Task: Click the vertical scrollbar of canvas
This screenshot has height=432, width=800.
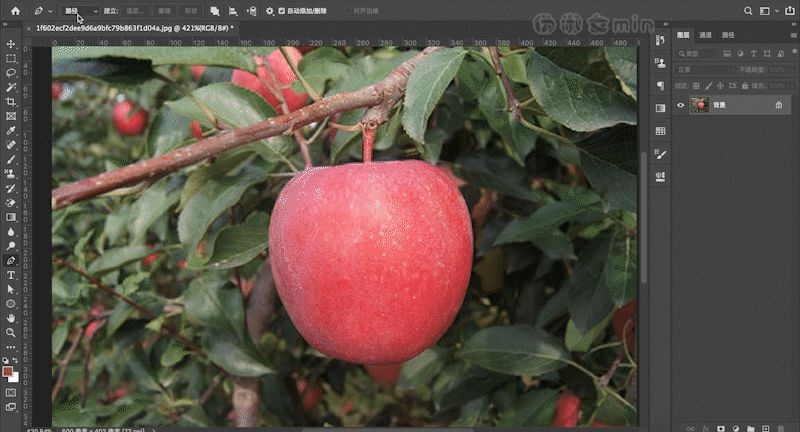Action: [x=643, y=217]
